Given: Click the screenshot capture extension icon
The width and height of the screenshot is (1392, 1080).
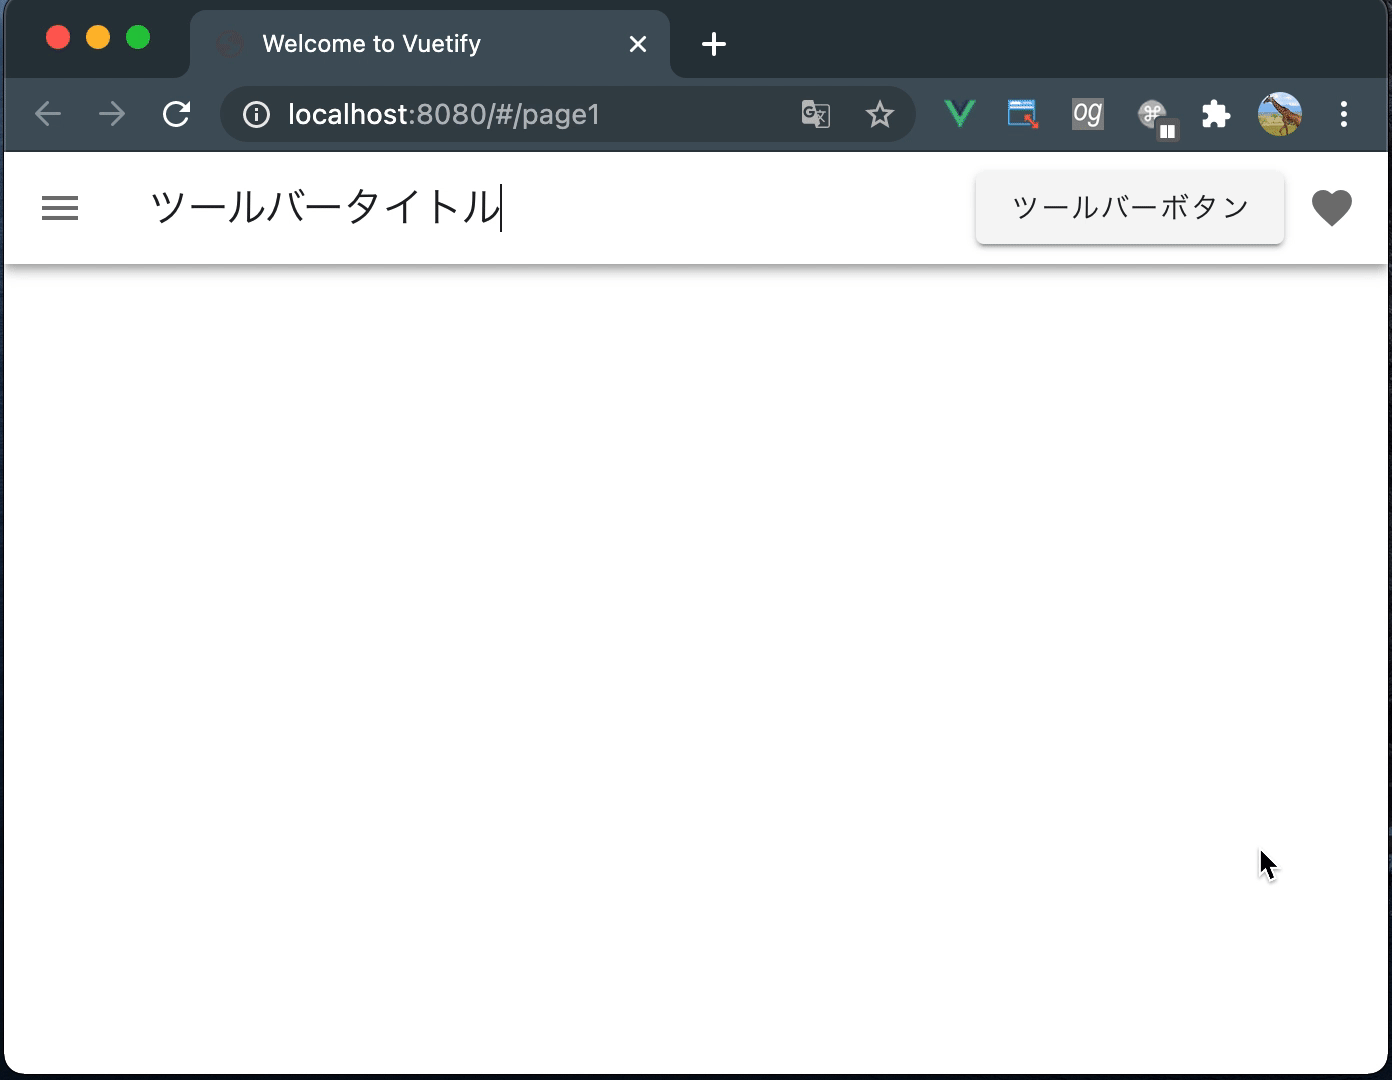Looking at the screenshot, I should coord(1022,113).
